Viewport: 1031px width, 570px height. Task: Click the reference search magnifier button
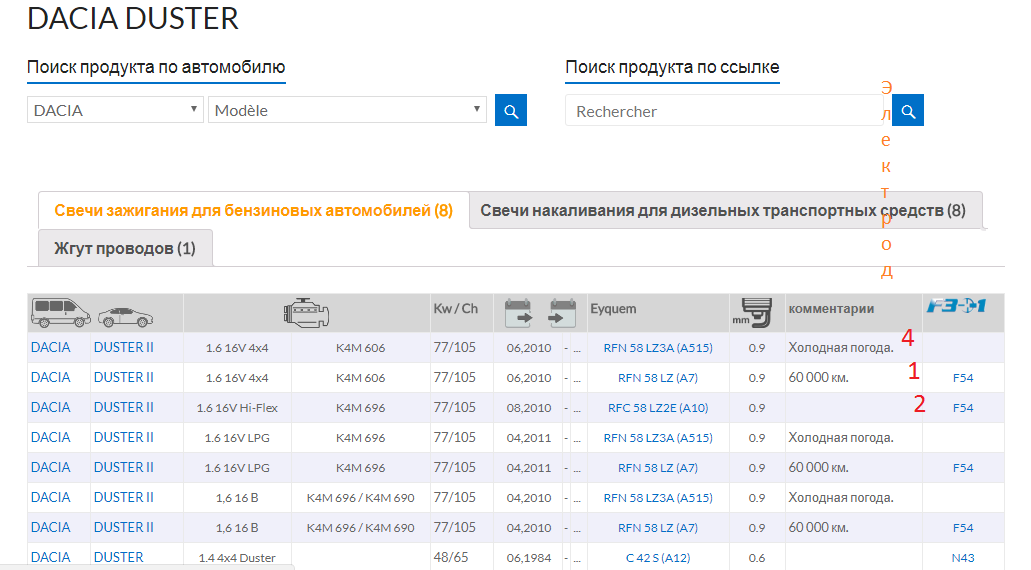908,110
